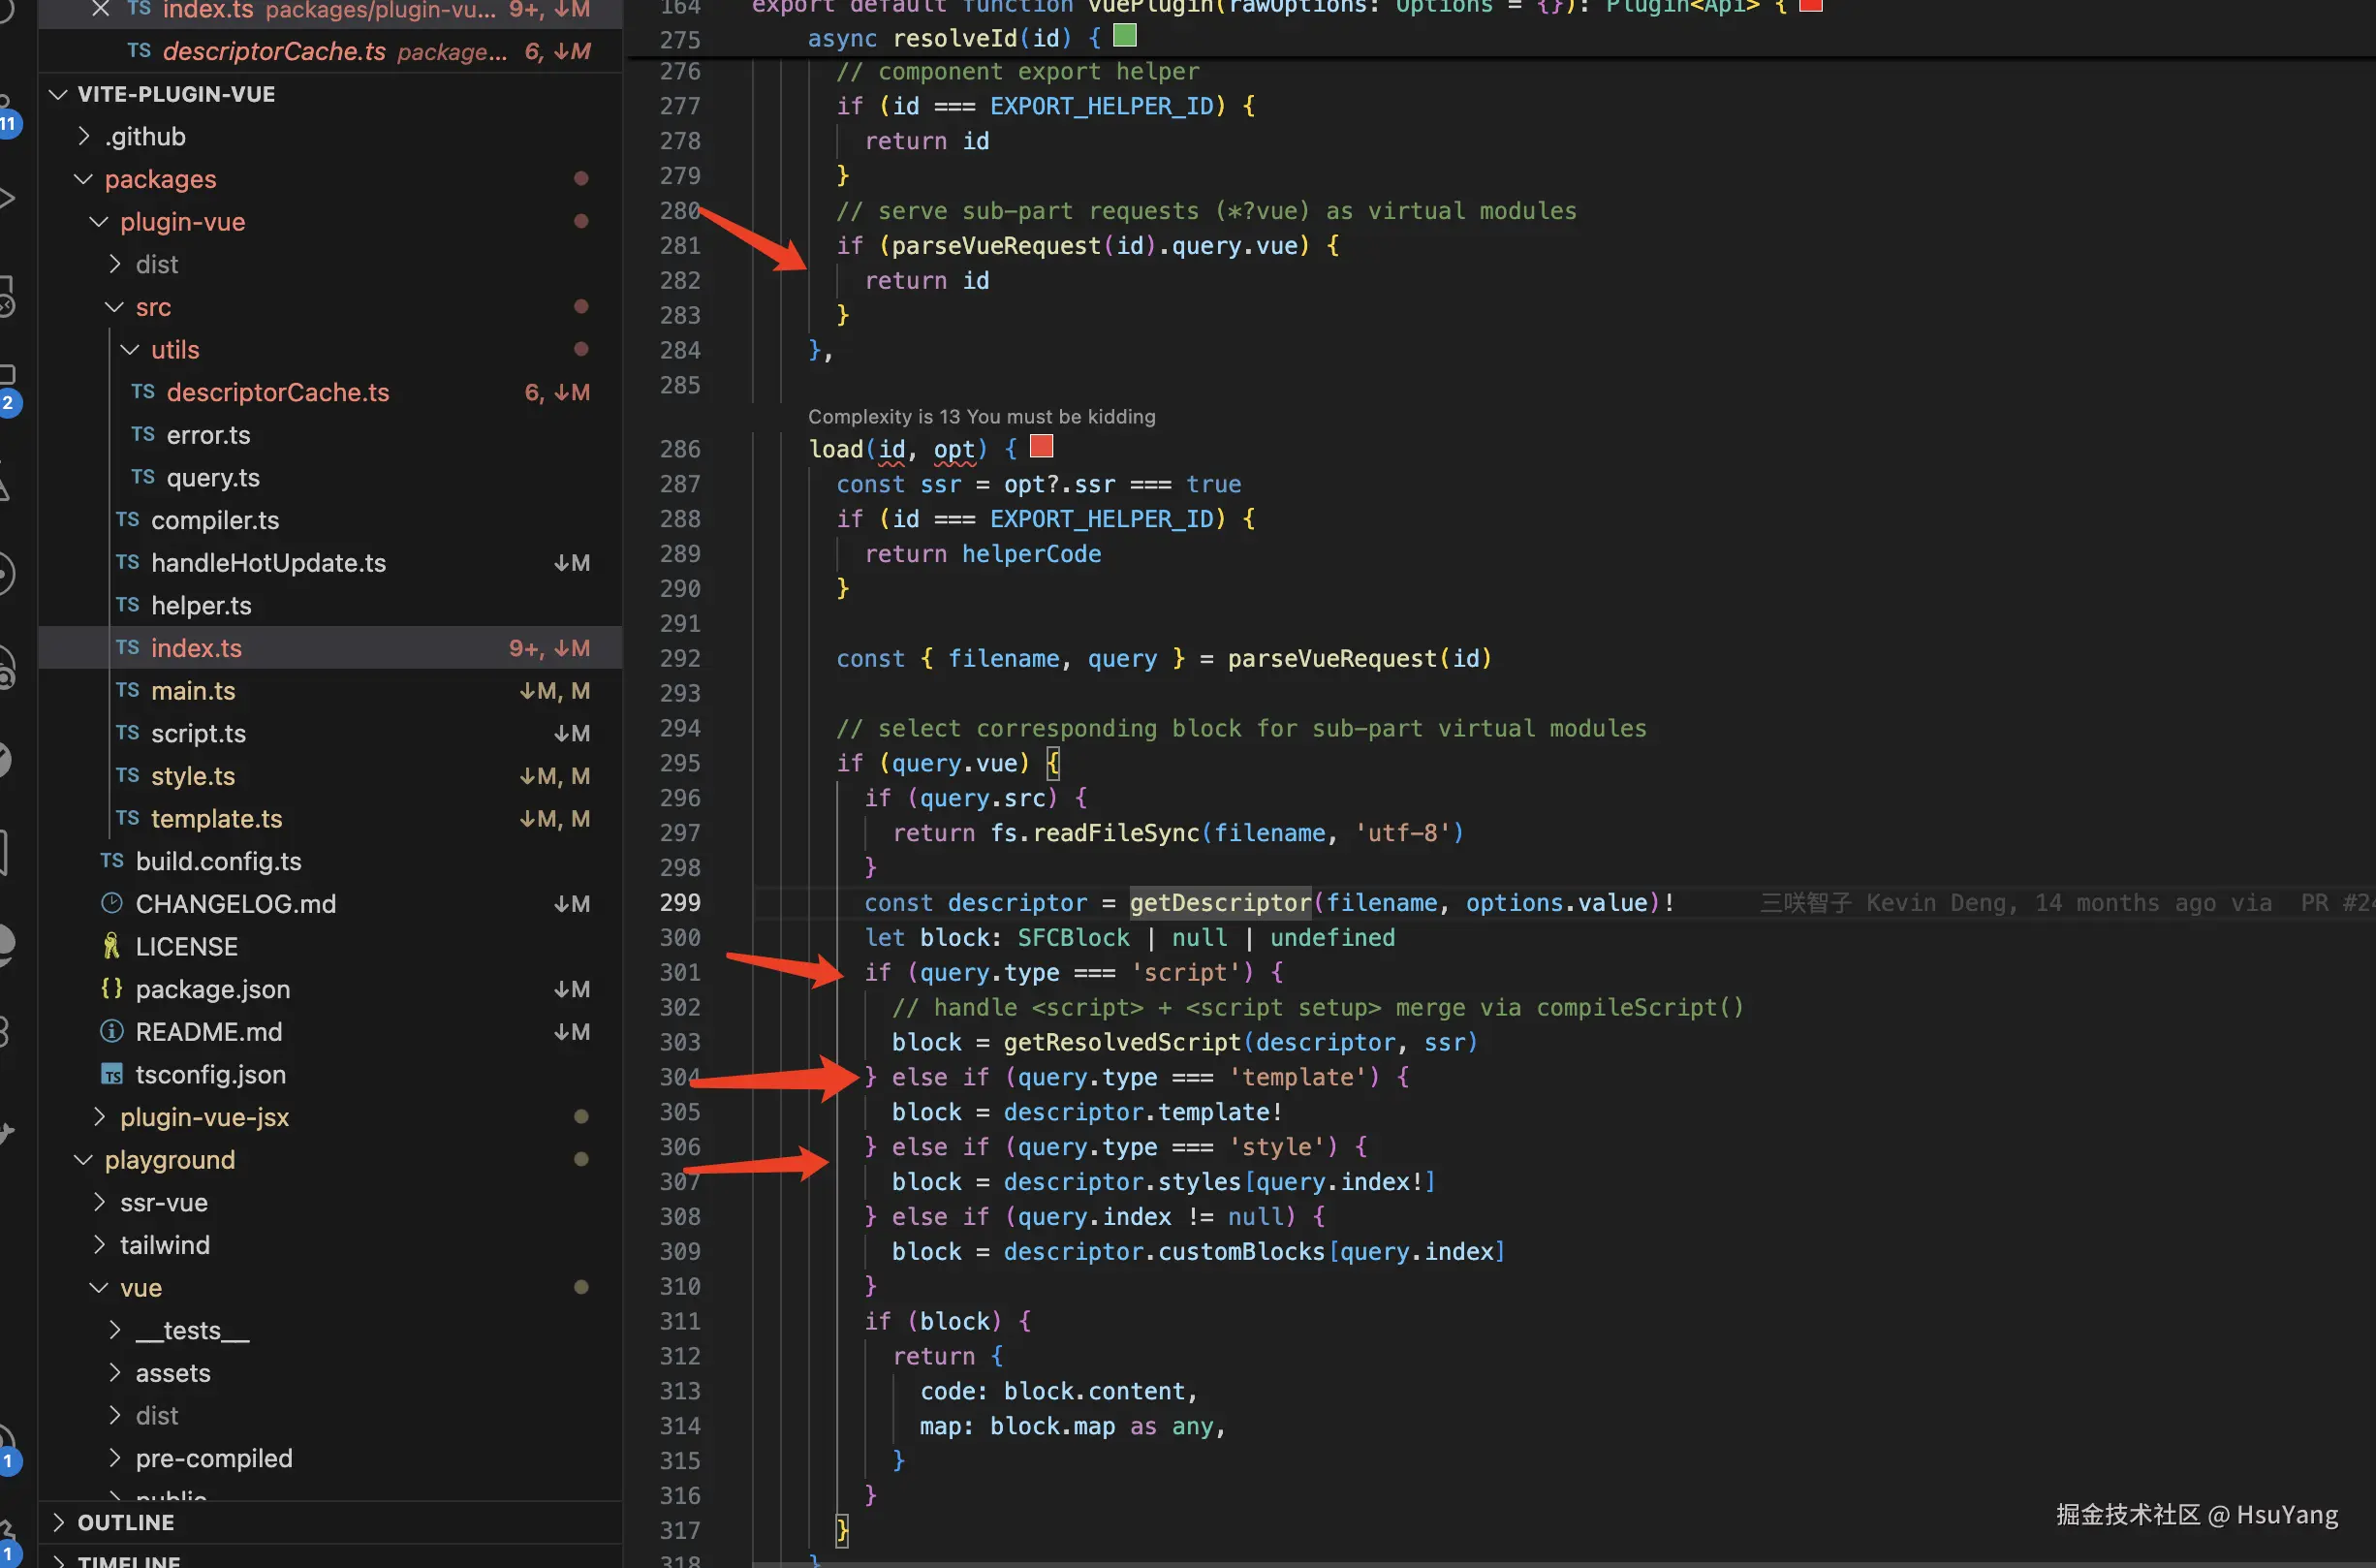Click the CHANGELOG.md clock file icon

click(x=111, y=903)
